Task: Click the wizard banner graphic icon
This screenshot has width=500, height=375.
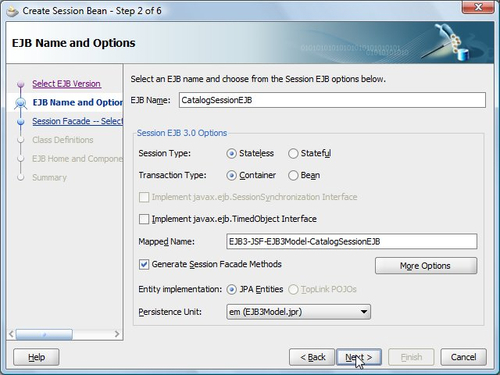Action: pyautogui.click(x=448, y=42)
